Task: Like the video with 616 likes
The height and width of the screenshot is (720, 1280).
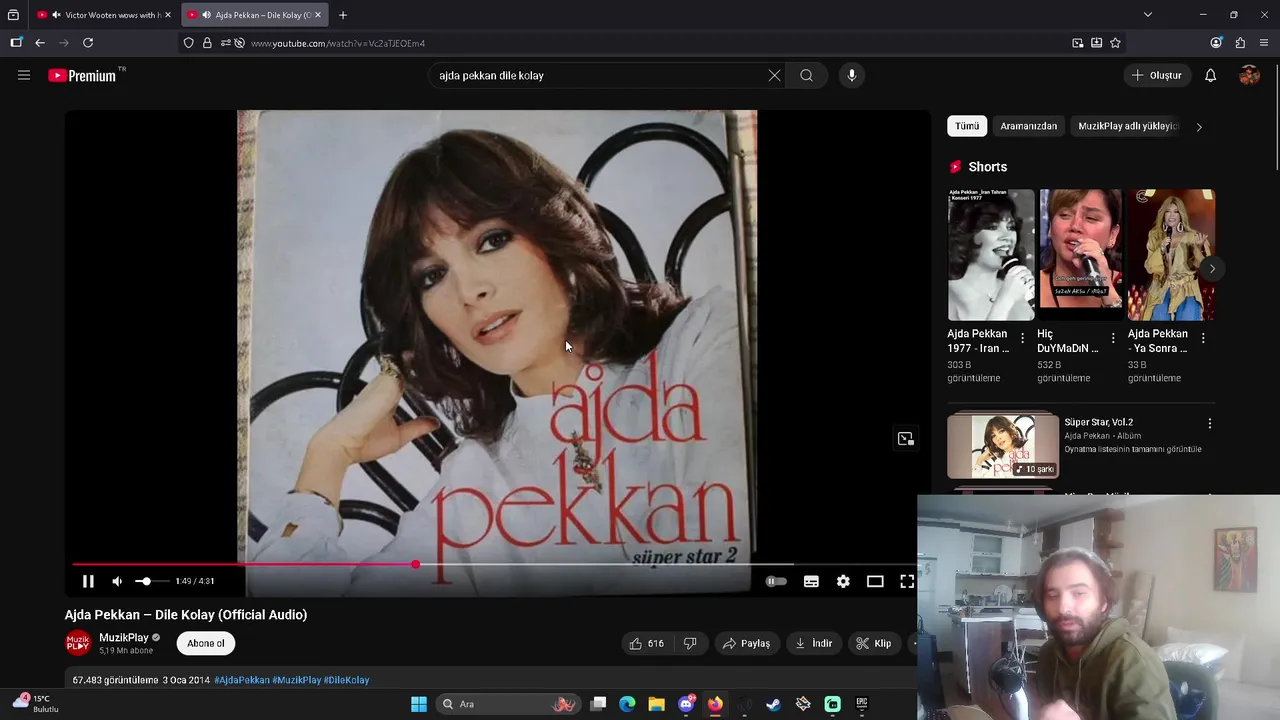Action: [x=646, y=643]
